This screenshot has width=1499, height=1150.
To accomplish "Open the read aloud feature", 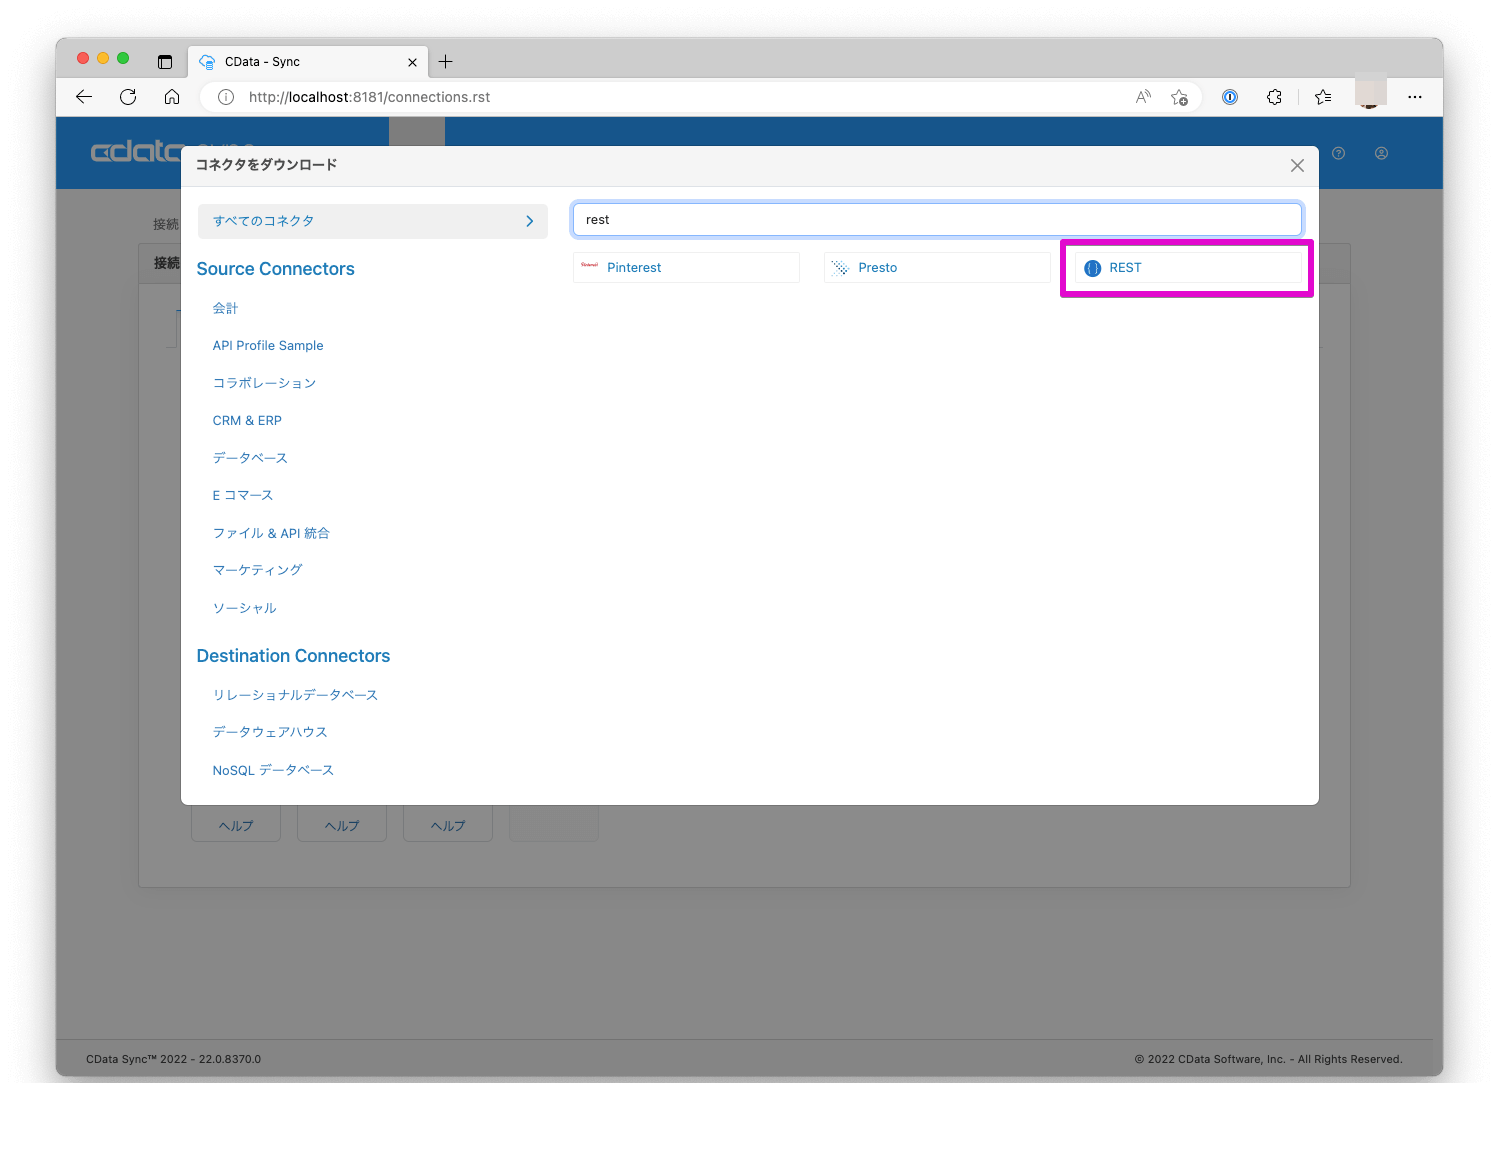I will [1143, 97].
